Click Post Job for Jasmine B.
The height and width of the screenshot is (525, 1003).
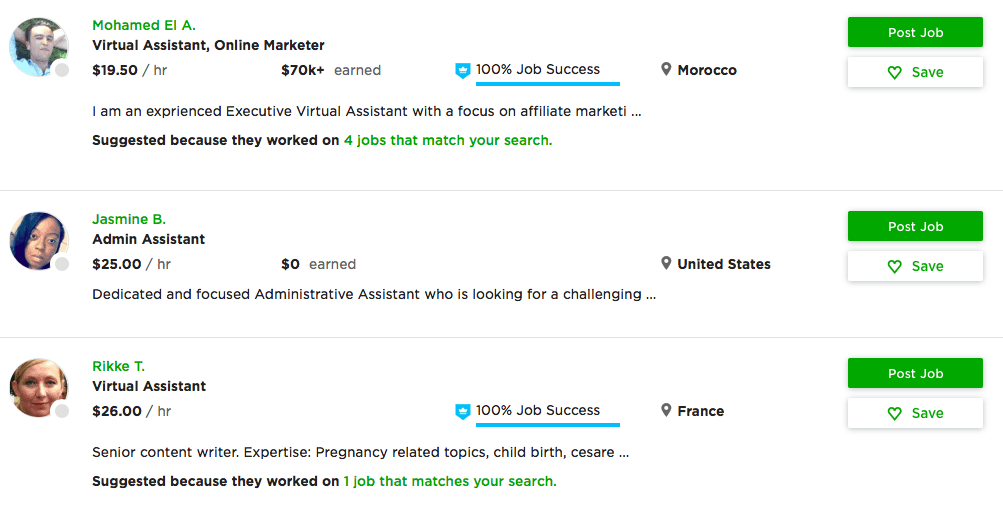[x=915, y=226]
